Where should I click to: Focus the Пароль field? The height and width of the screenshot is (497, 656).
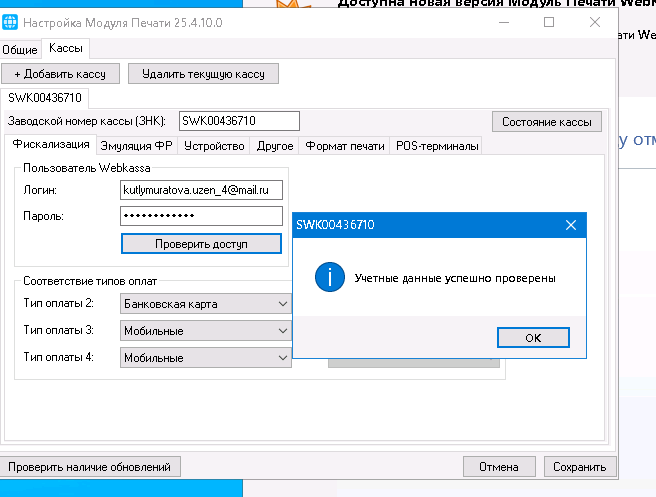[x=201, y=216]
